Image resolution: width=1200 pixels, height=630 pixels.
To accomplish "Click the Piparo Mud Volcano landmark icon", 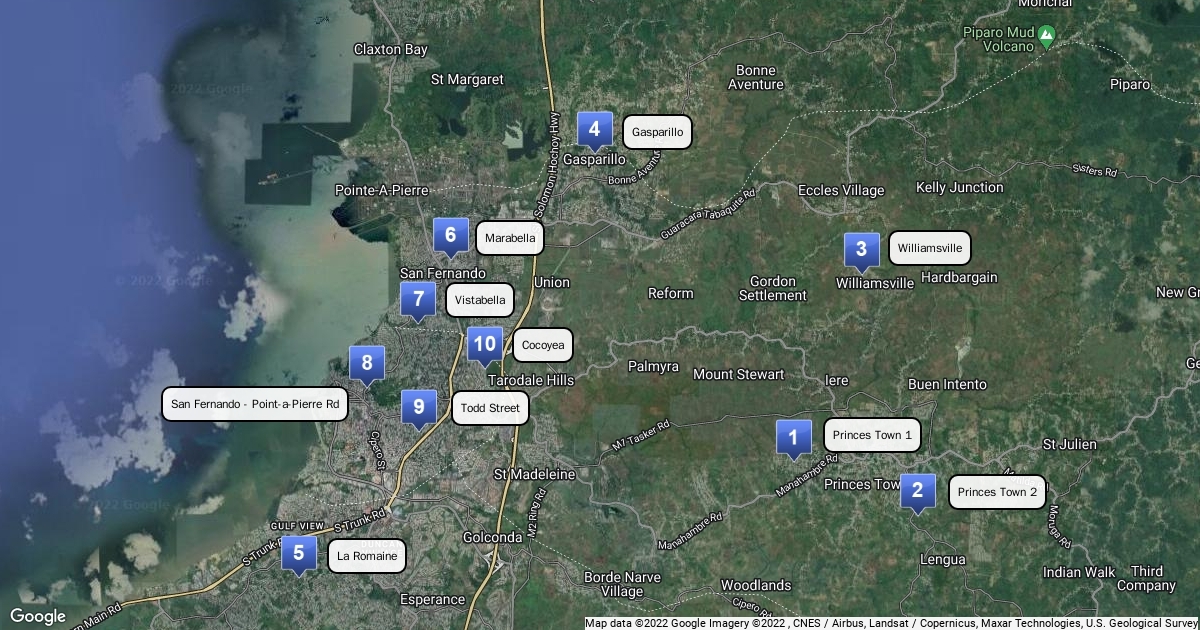I will coord(1046,38).
